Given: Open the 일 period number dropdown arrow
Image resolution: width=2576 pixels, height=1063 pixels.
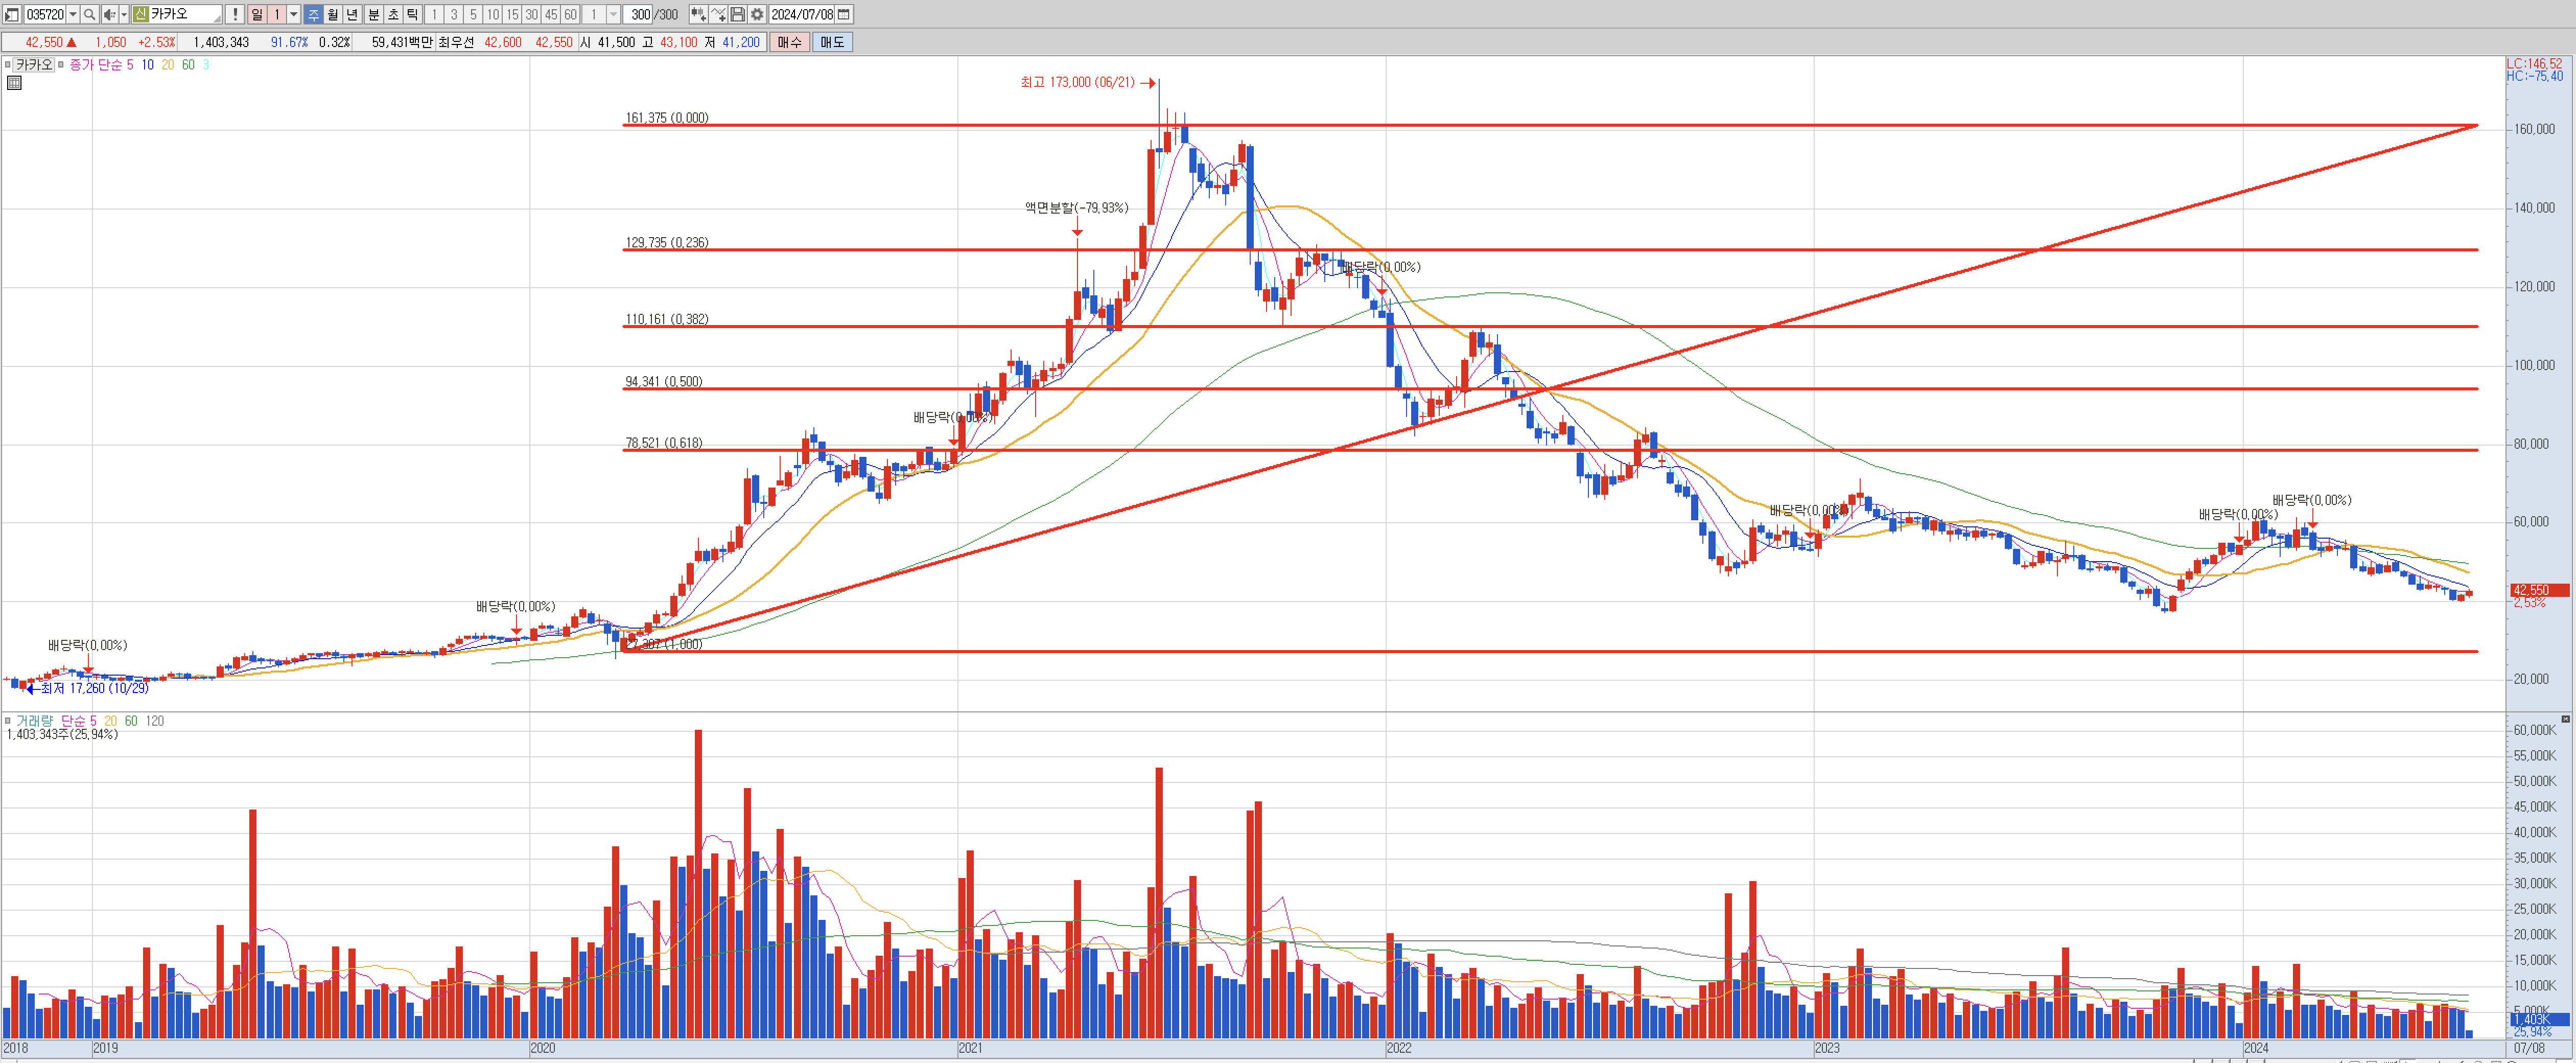Looking at the screenshot, I should (294, 14).
